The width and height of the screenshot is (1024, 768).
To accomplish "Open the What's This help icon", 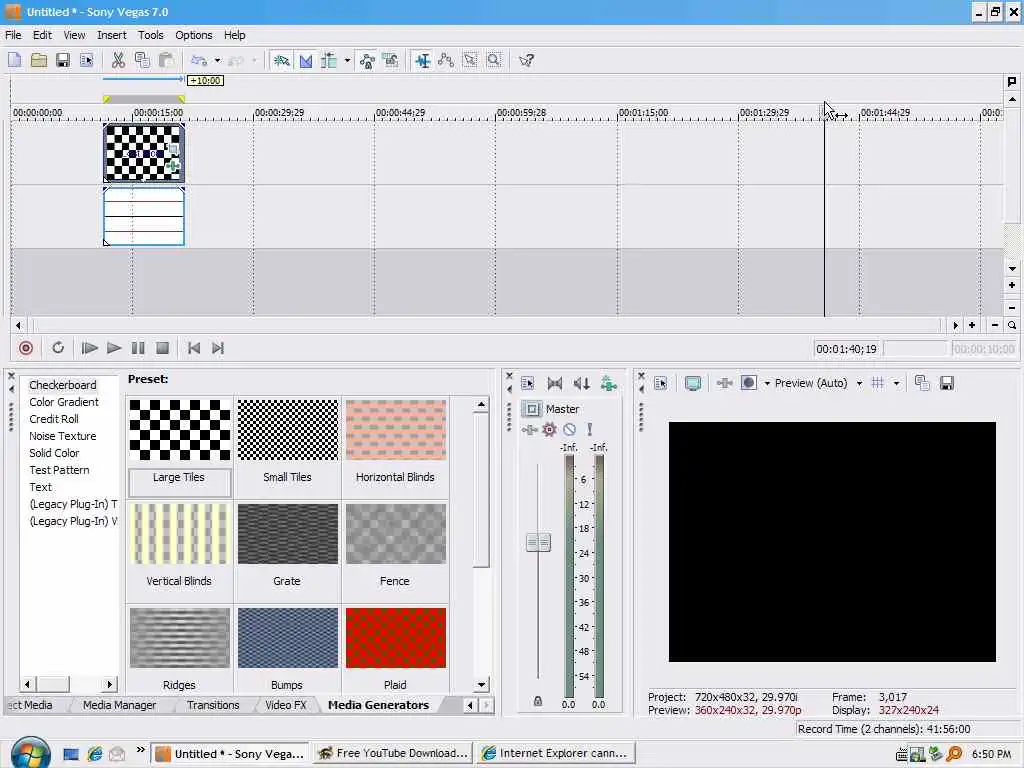I will [526, 60].
